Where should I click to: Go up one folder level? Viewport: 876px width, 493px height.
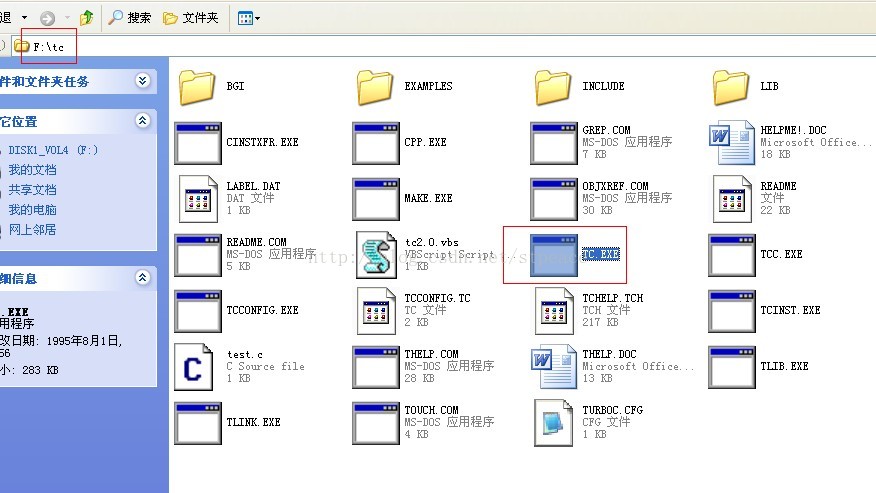[x=87, y=18]
